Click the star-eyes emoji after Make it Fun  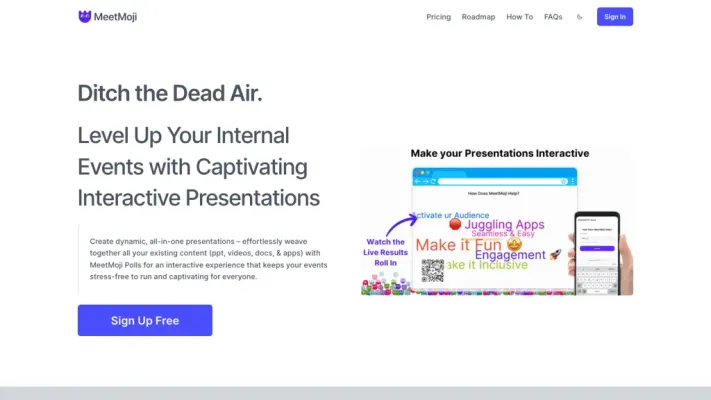click(515, 244)
